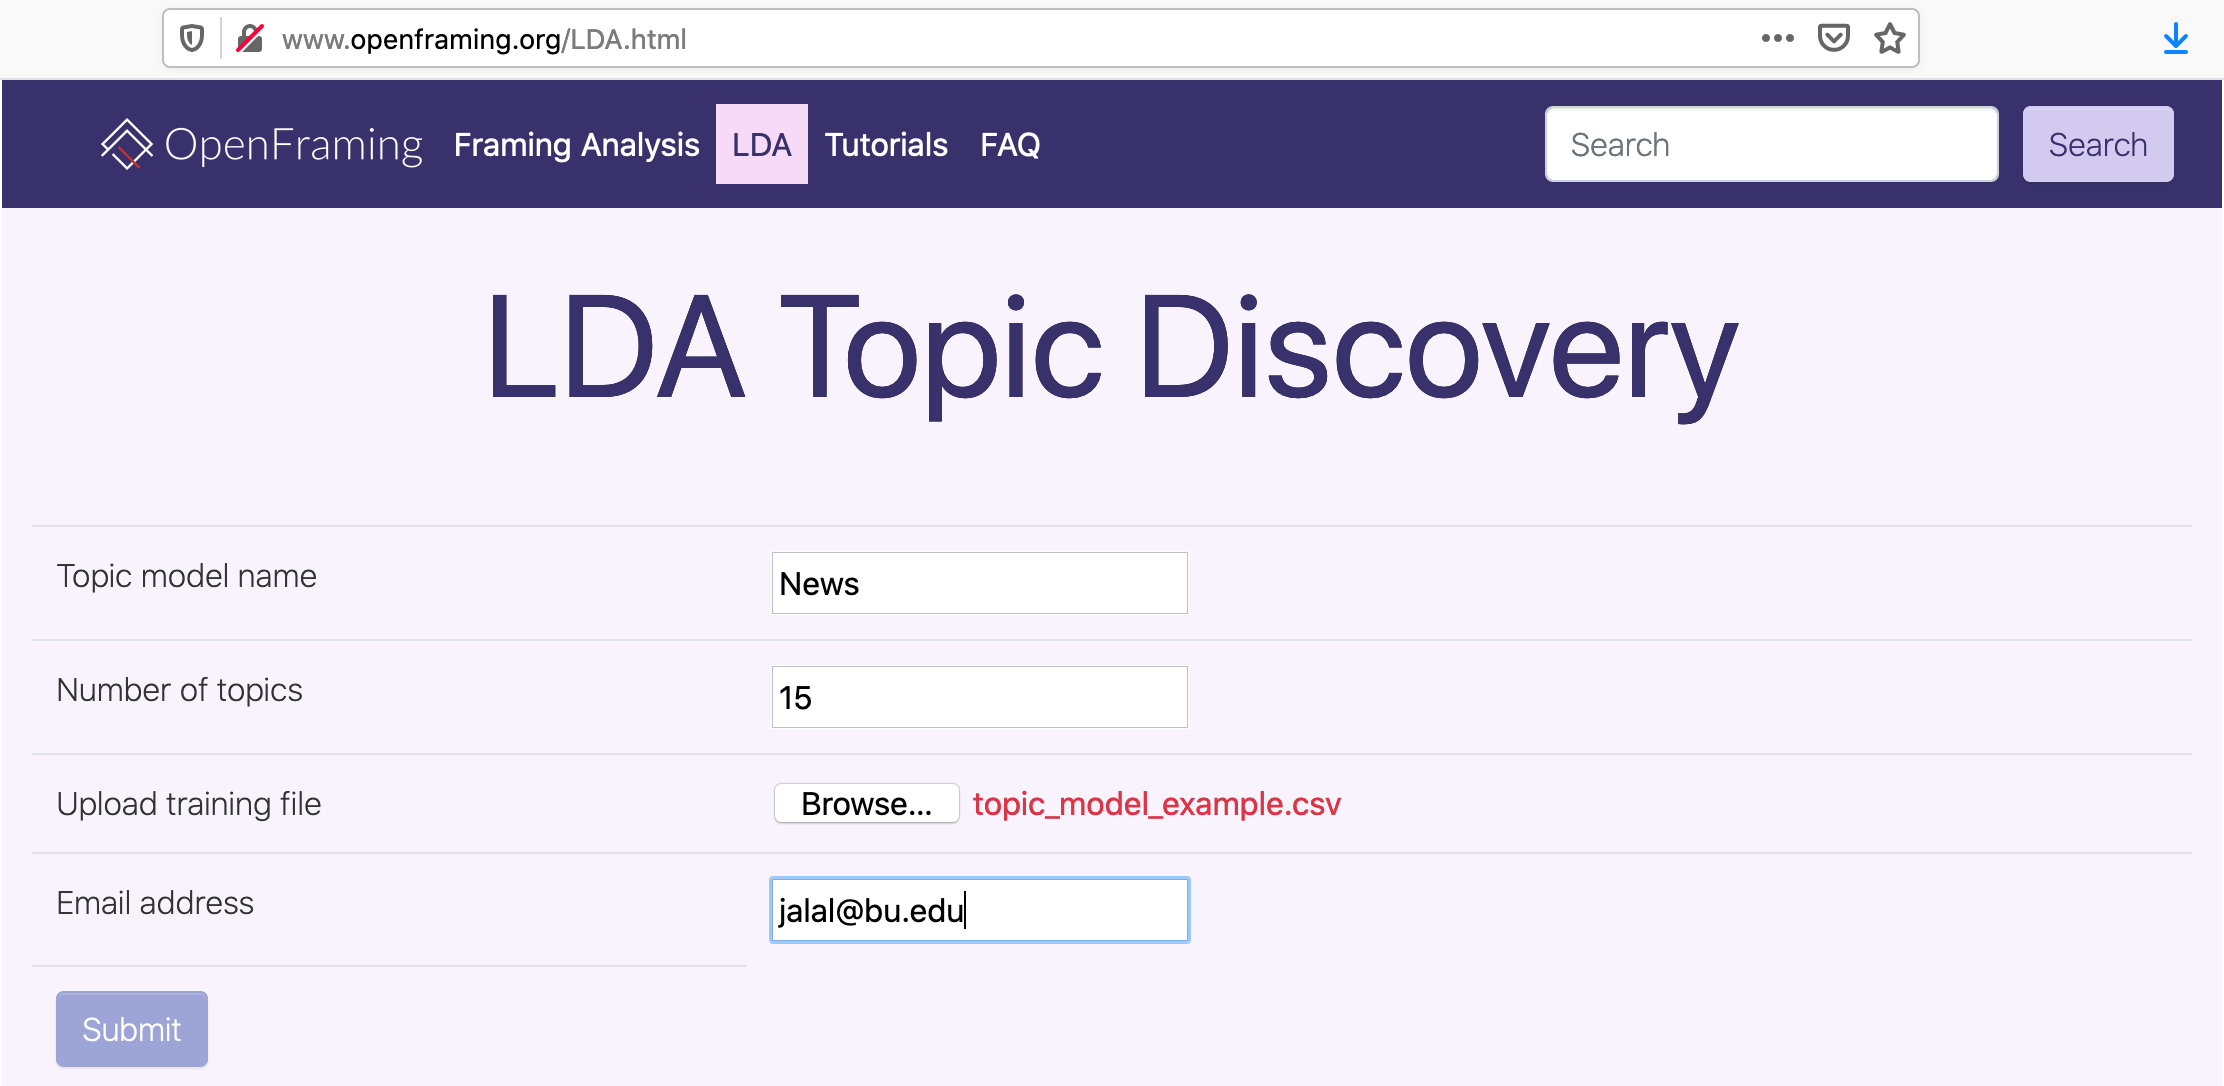
Task: Click the Topic model name field
Action: coord(979,584)
